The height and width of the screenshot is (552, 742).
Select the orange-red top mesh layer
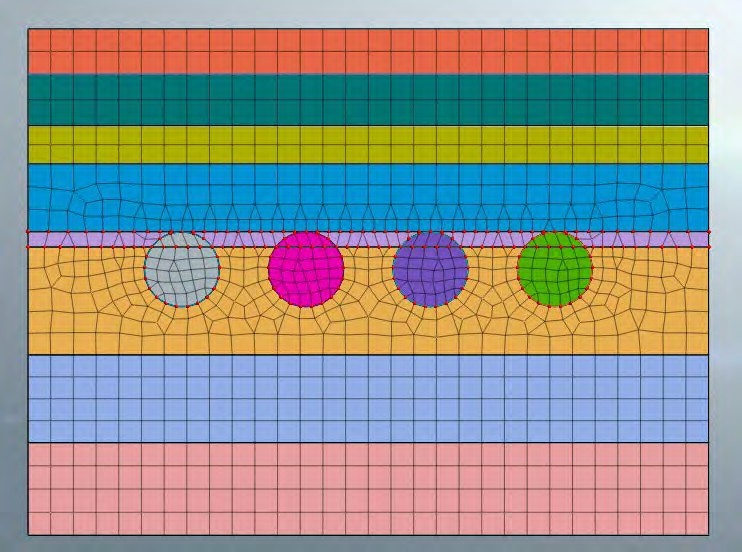coord(368,52)
